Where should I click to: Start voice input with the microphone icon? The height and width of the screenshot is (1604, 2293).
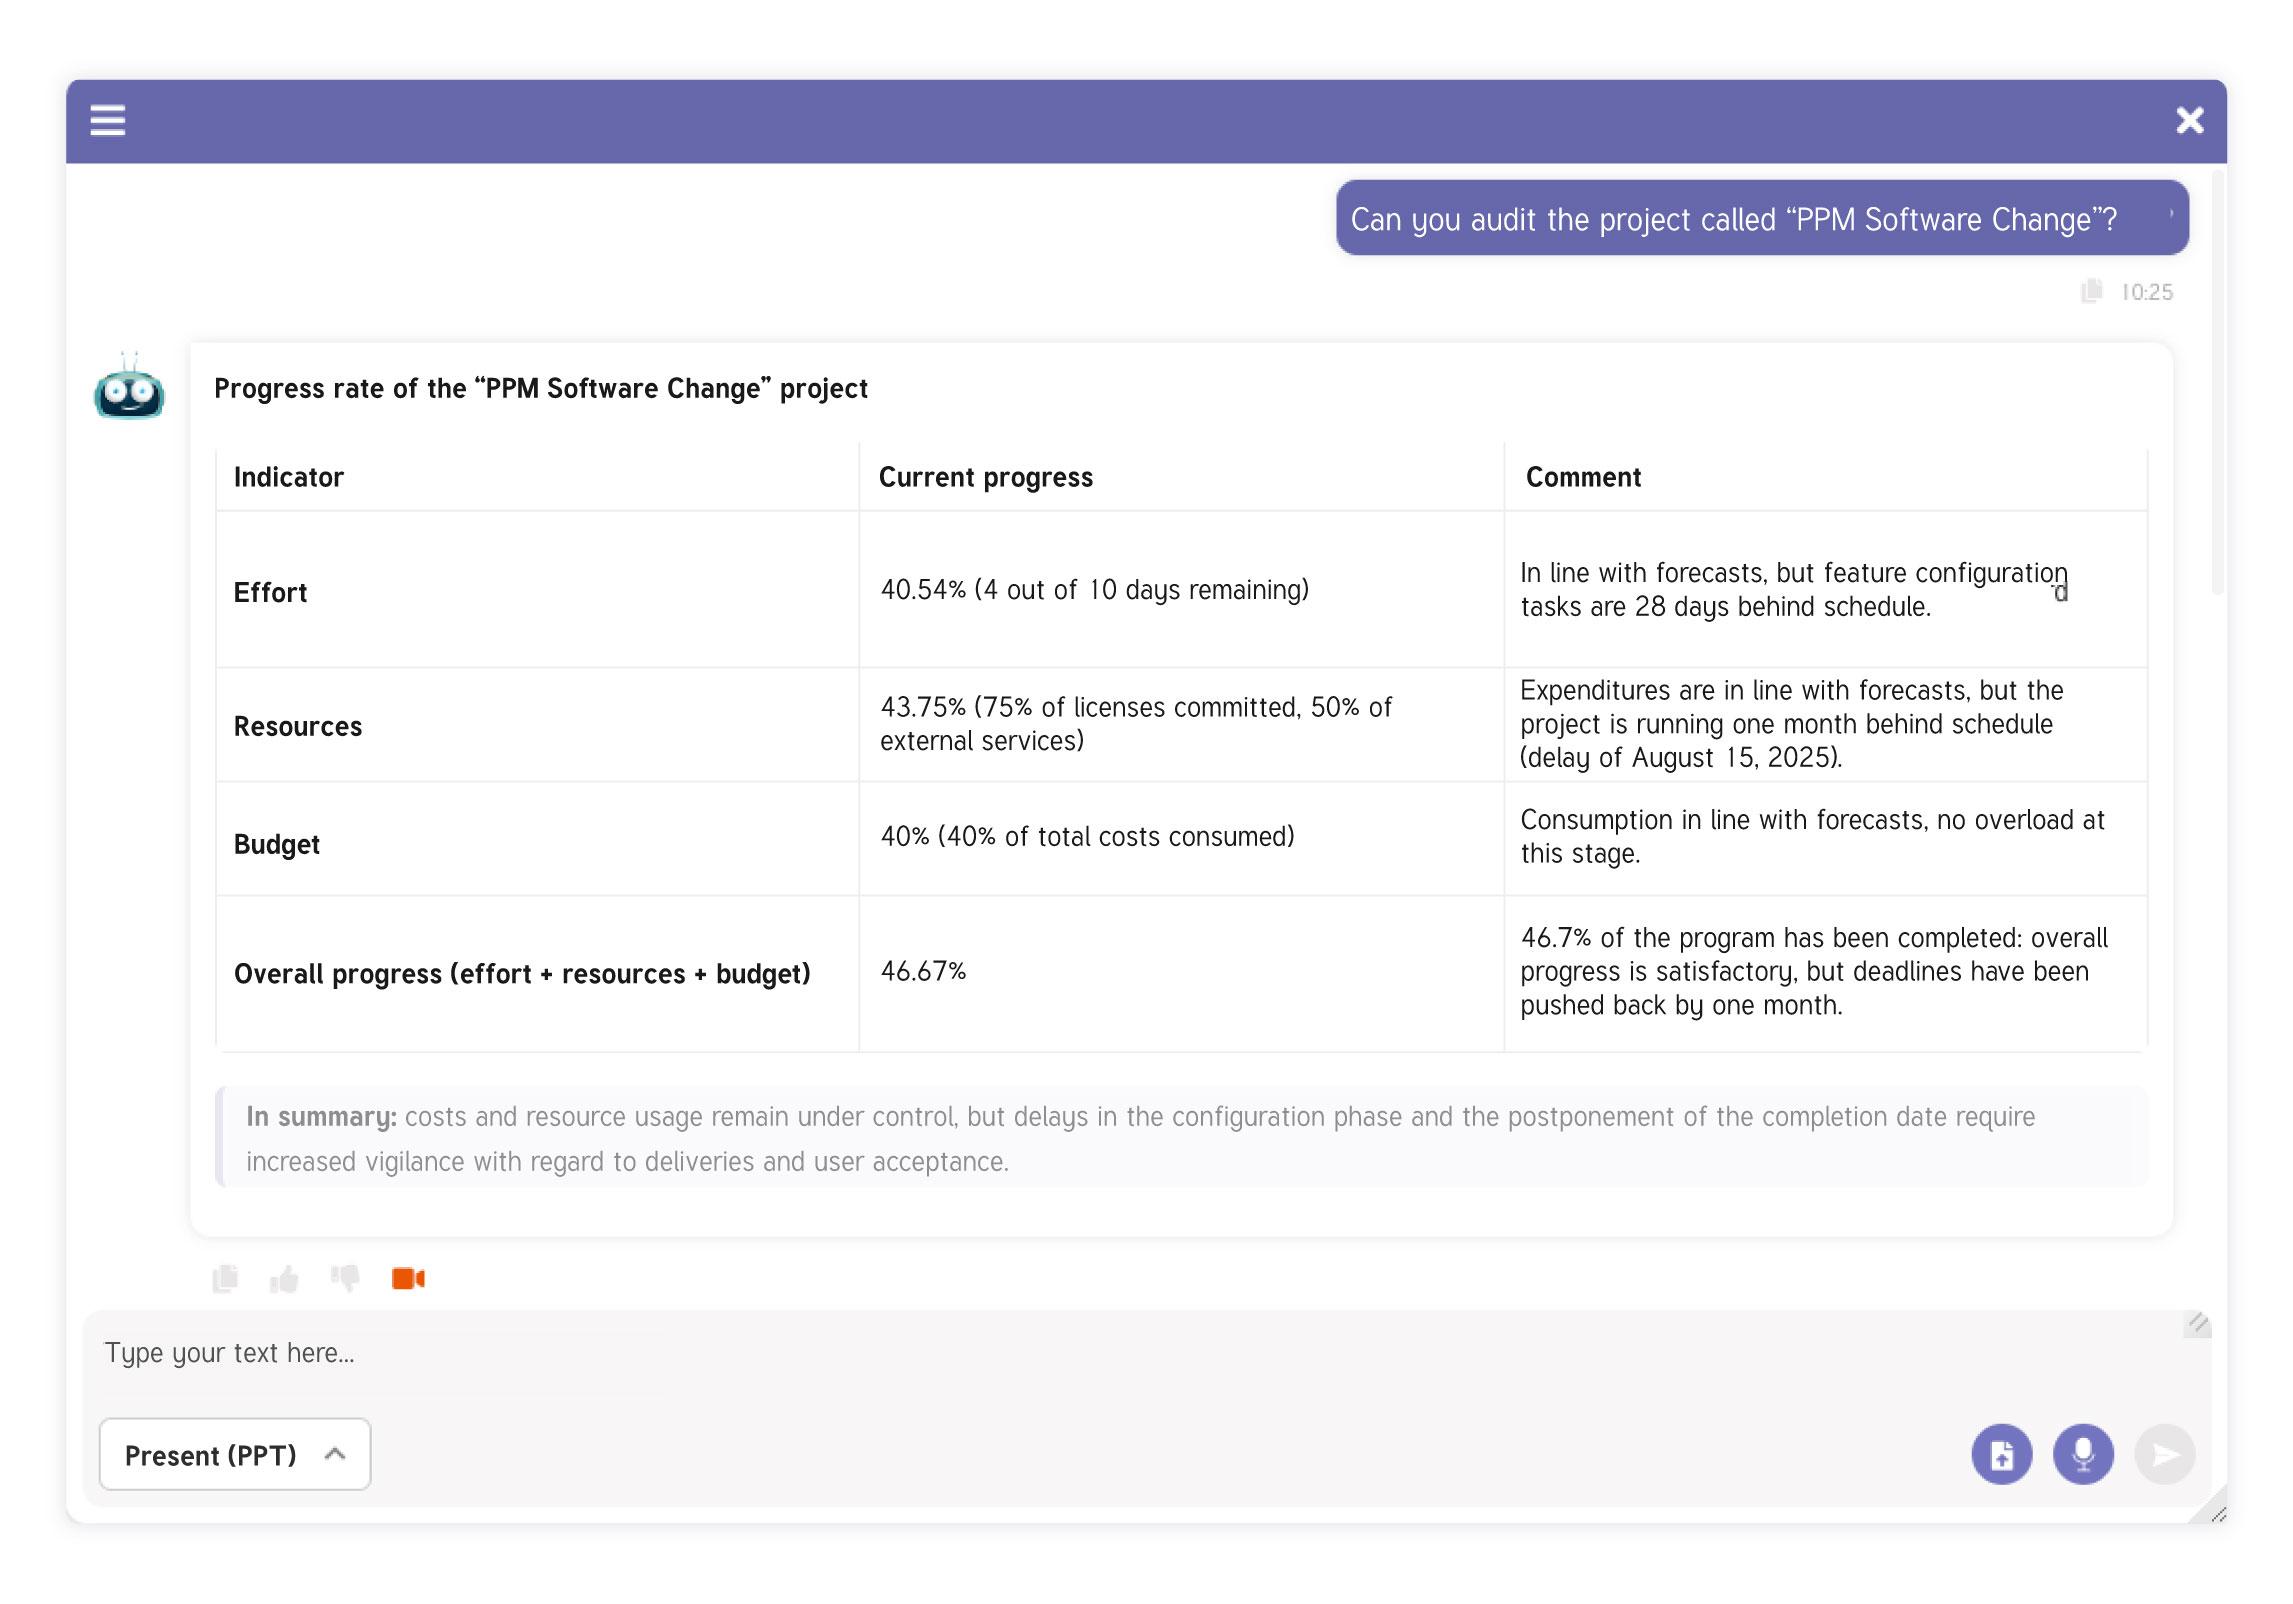[2083, 1455]
